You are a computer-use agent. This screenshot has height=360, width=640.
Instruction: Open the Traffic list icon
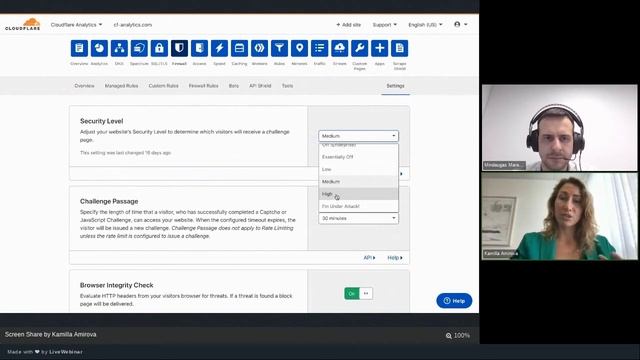(319, 48)
